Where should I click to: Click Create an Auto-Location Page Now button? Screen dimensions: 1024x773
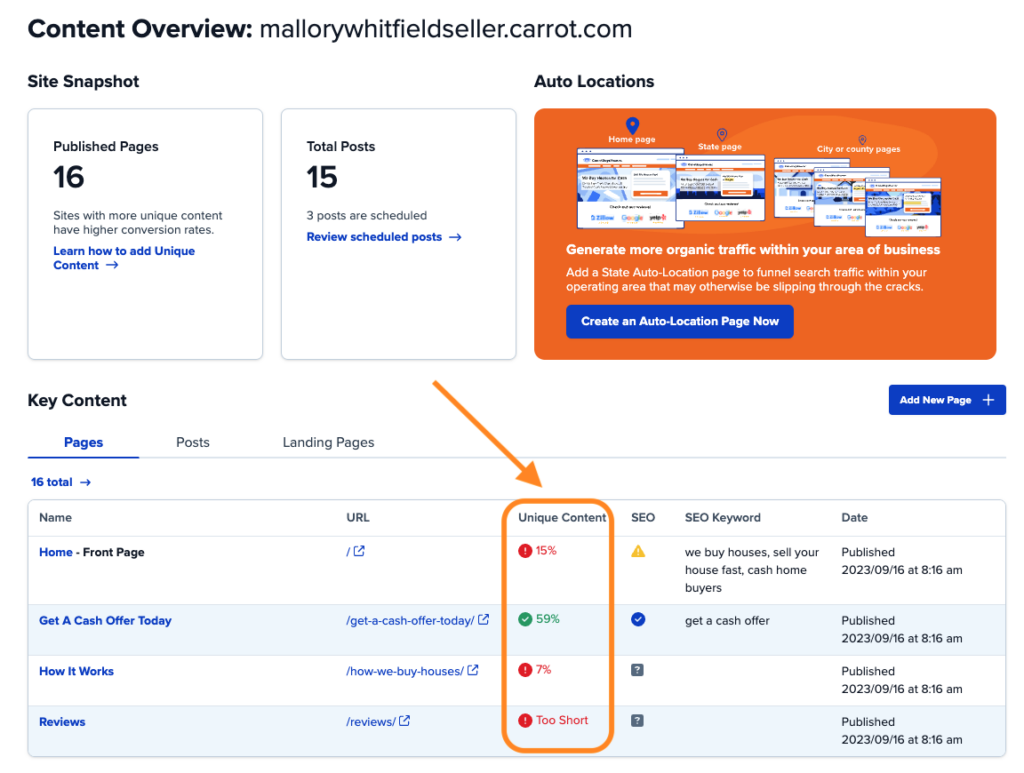680,321
